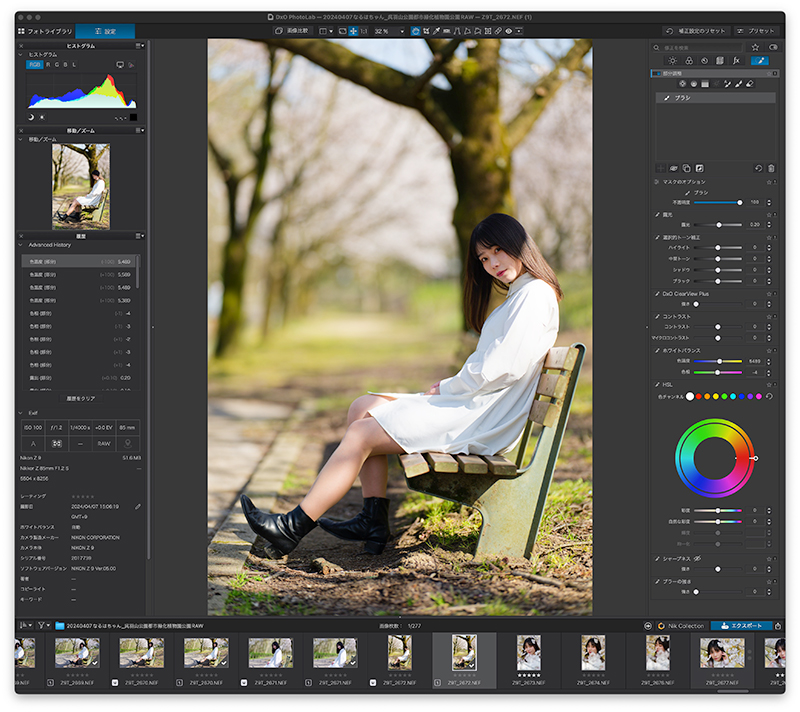This screenshot has width=800, height=712.
Task: Select G histogram channel
Action: click(x=57, y=65)
